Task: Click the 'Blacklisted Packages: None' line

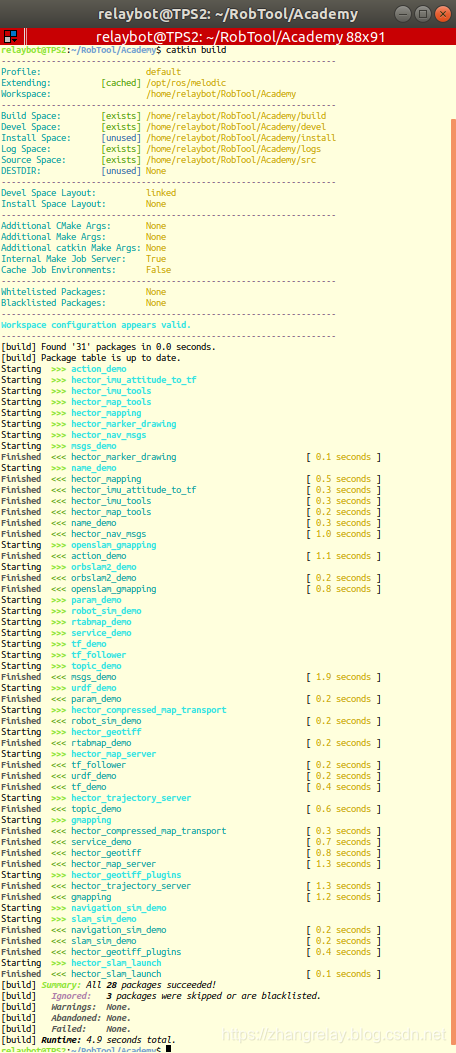Action: [83, 303]
